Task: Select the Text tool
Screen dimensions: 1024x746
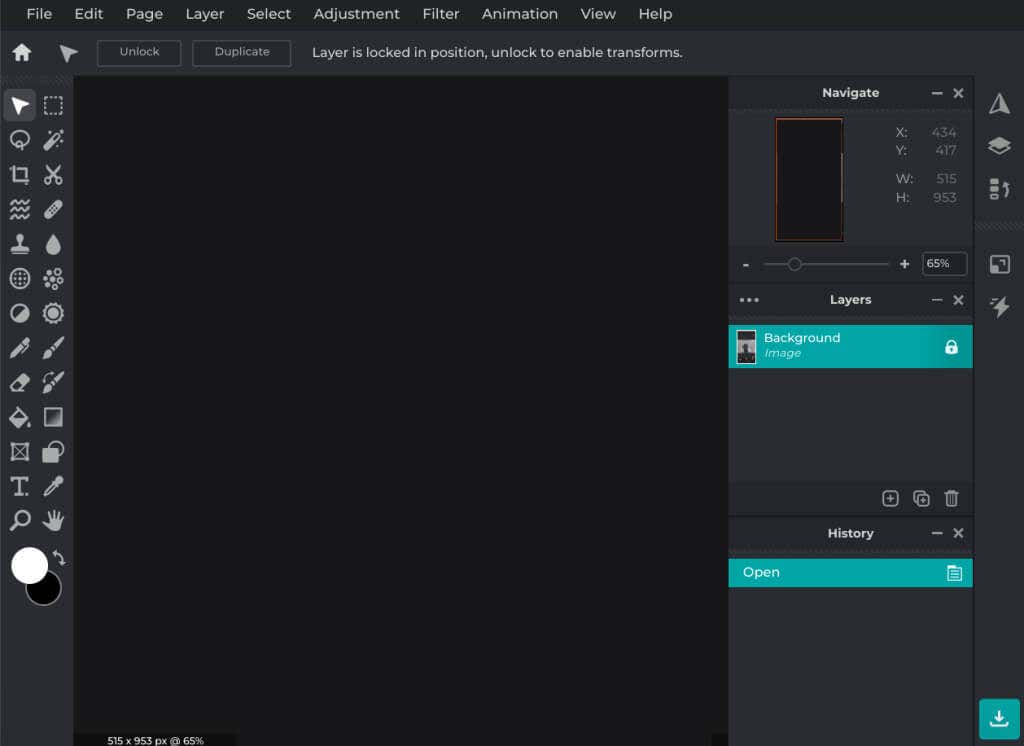Action: tap(20, 486)
